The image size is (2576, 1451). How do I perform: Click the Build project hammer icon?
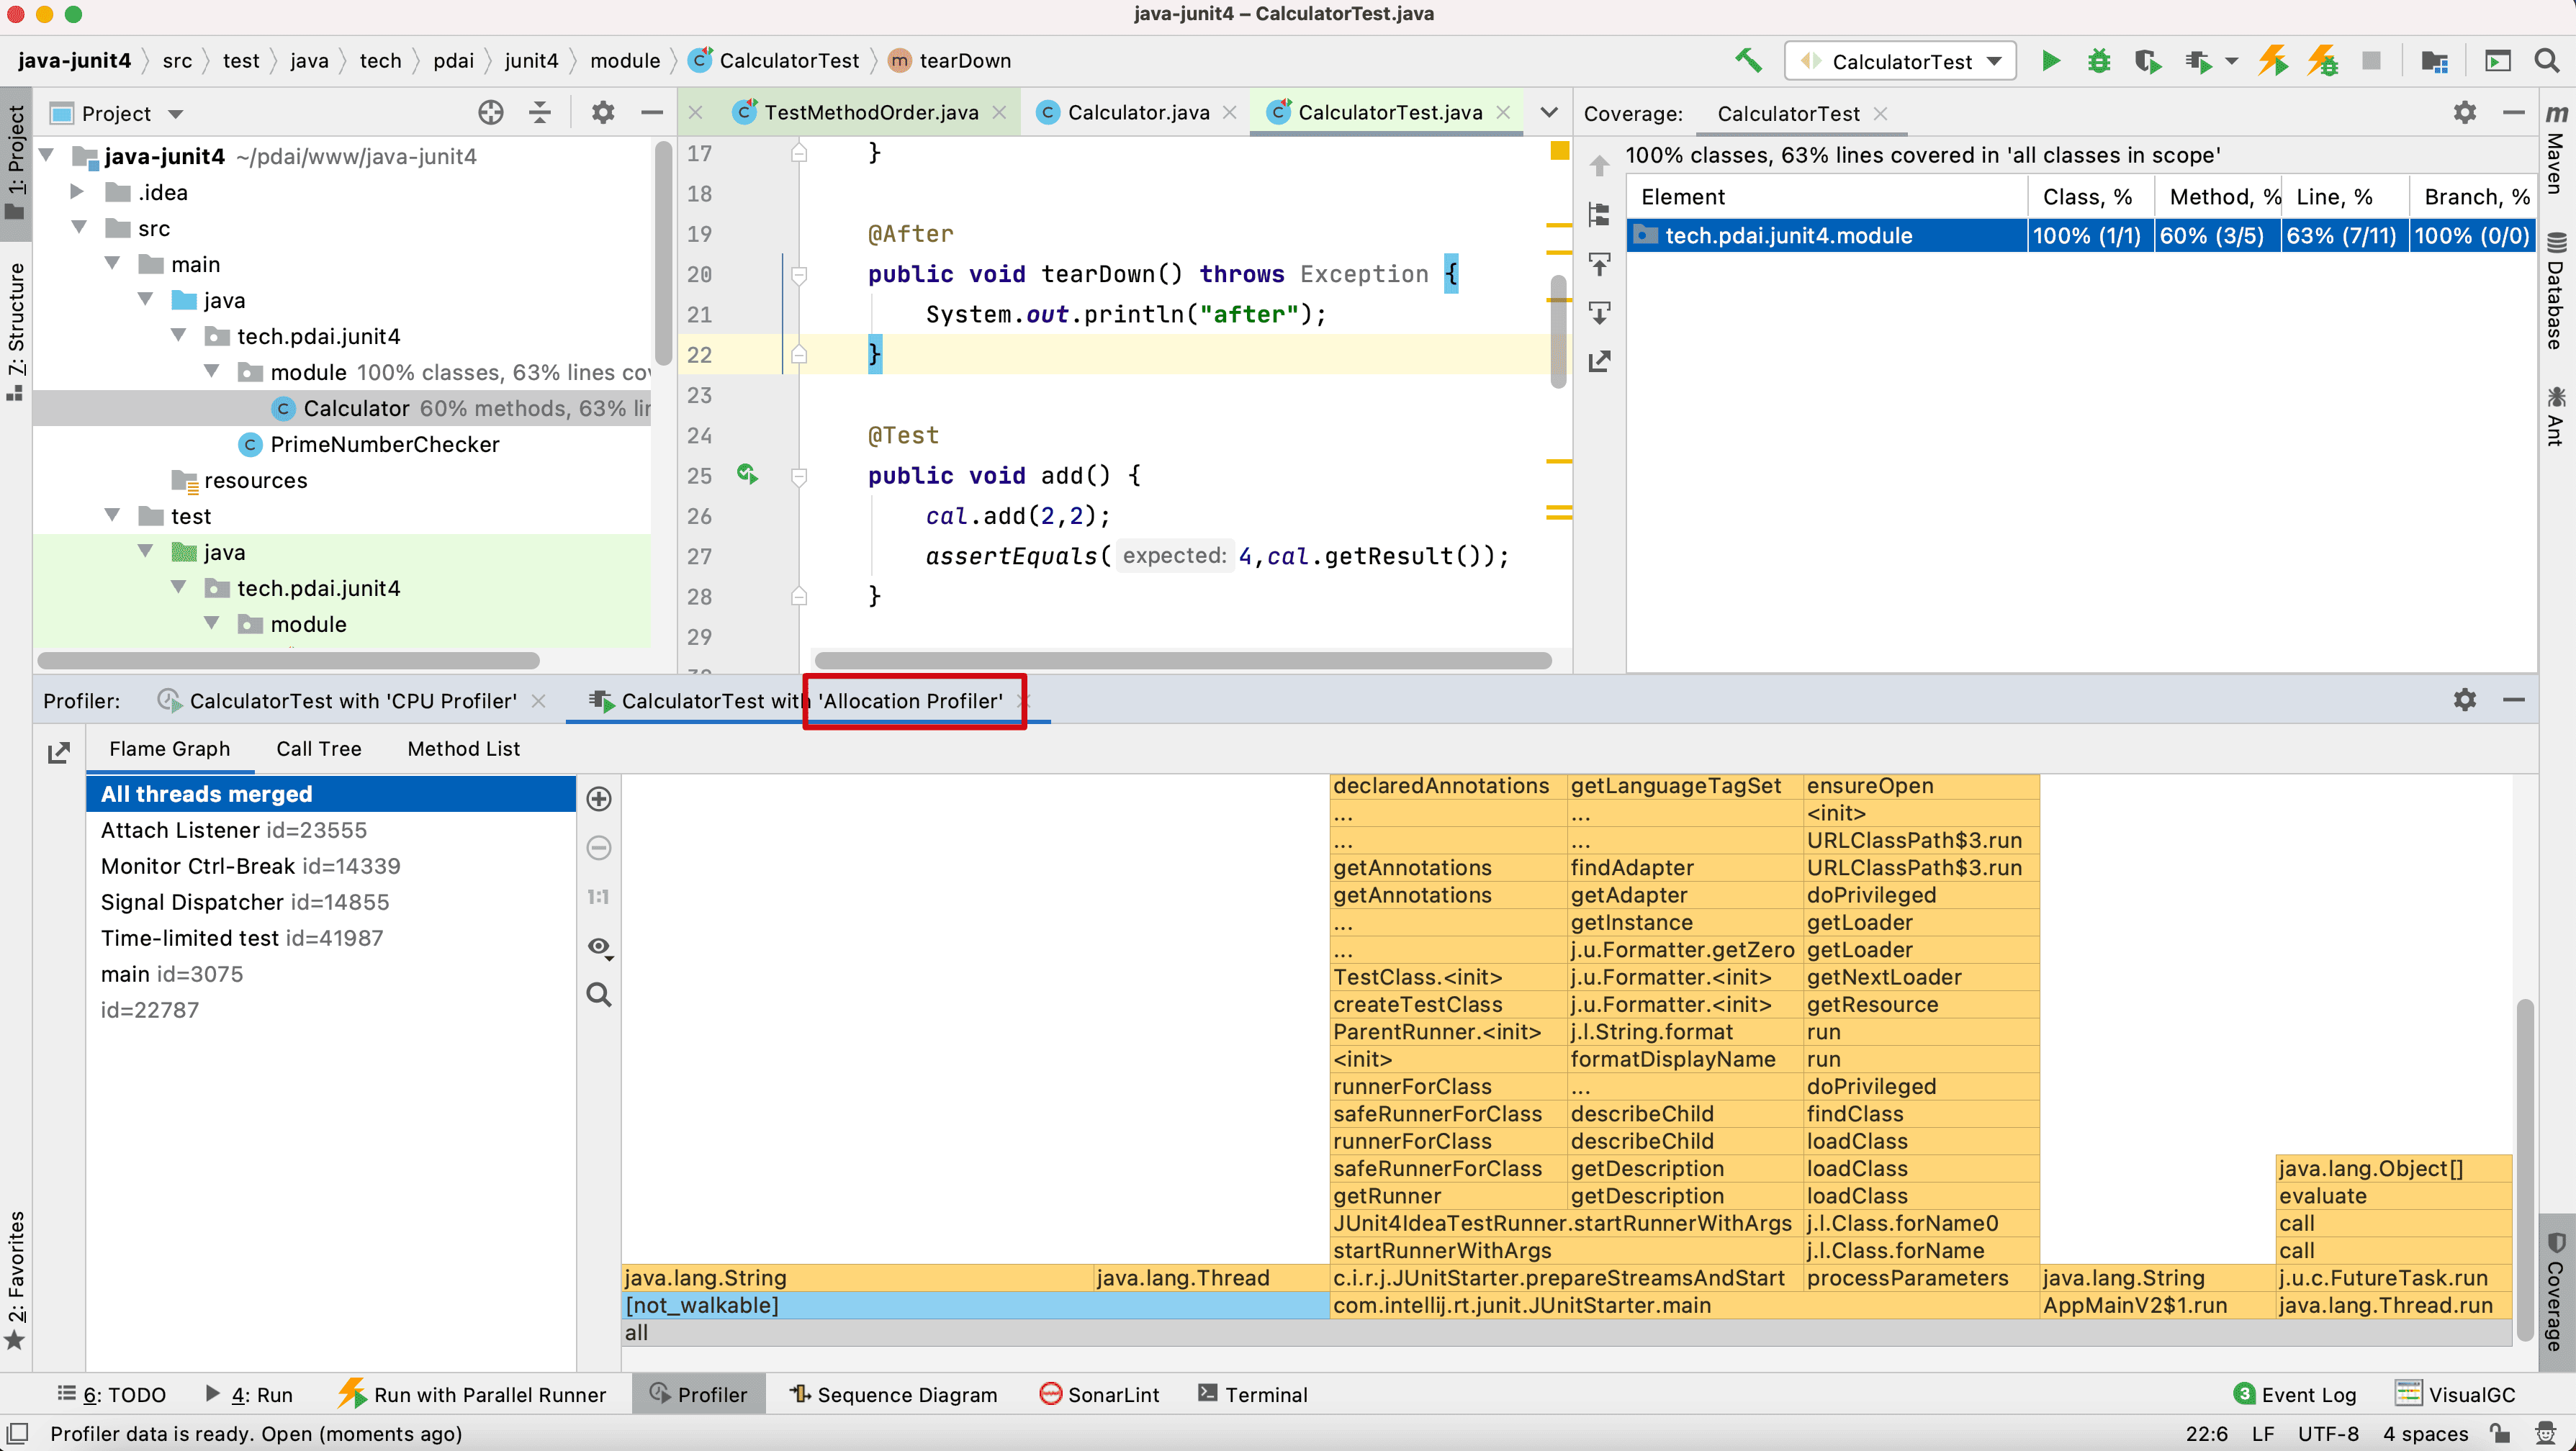click(x=1747, y=61)
